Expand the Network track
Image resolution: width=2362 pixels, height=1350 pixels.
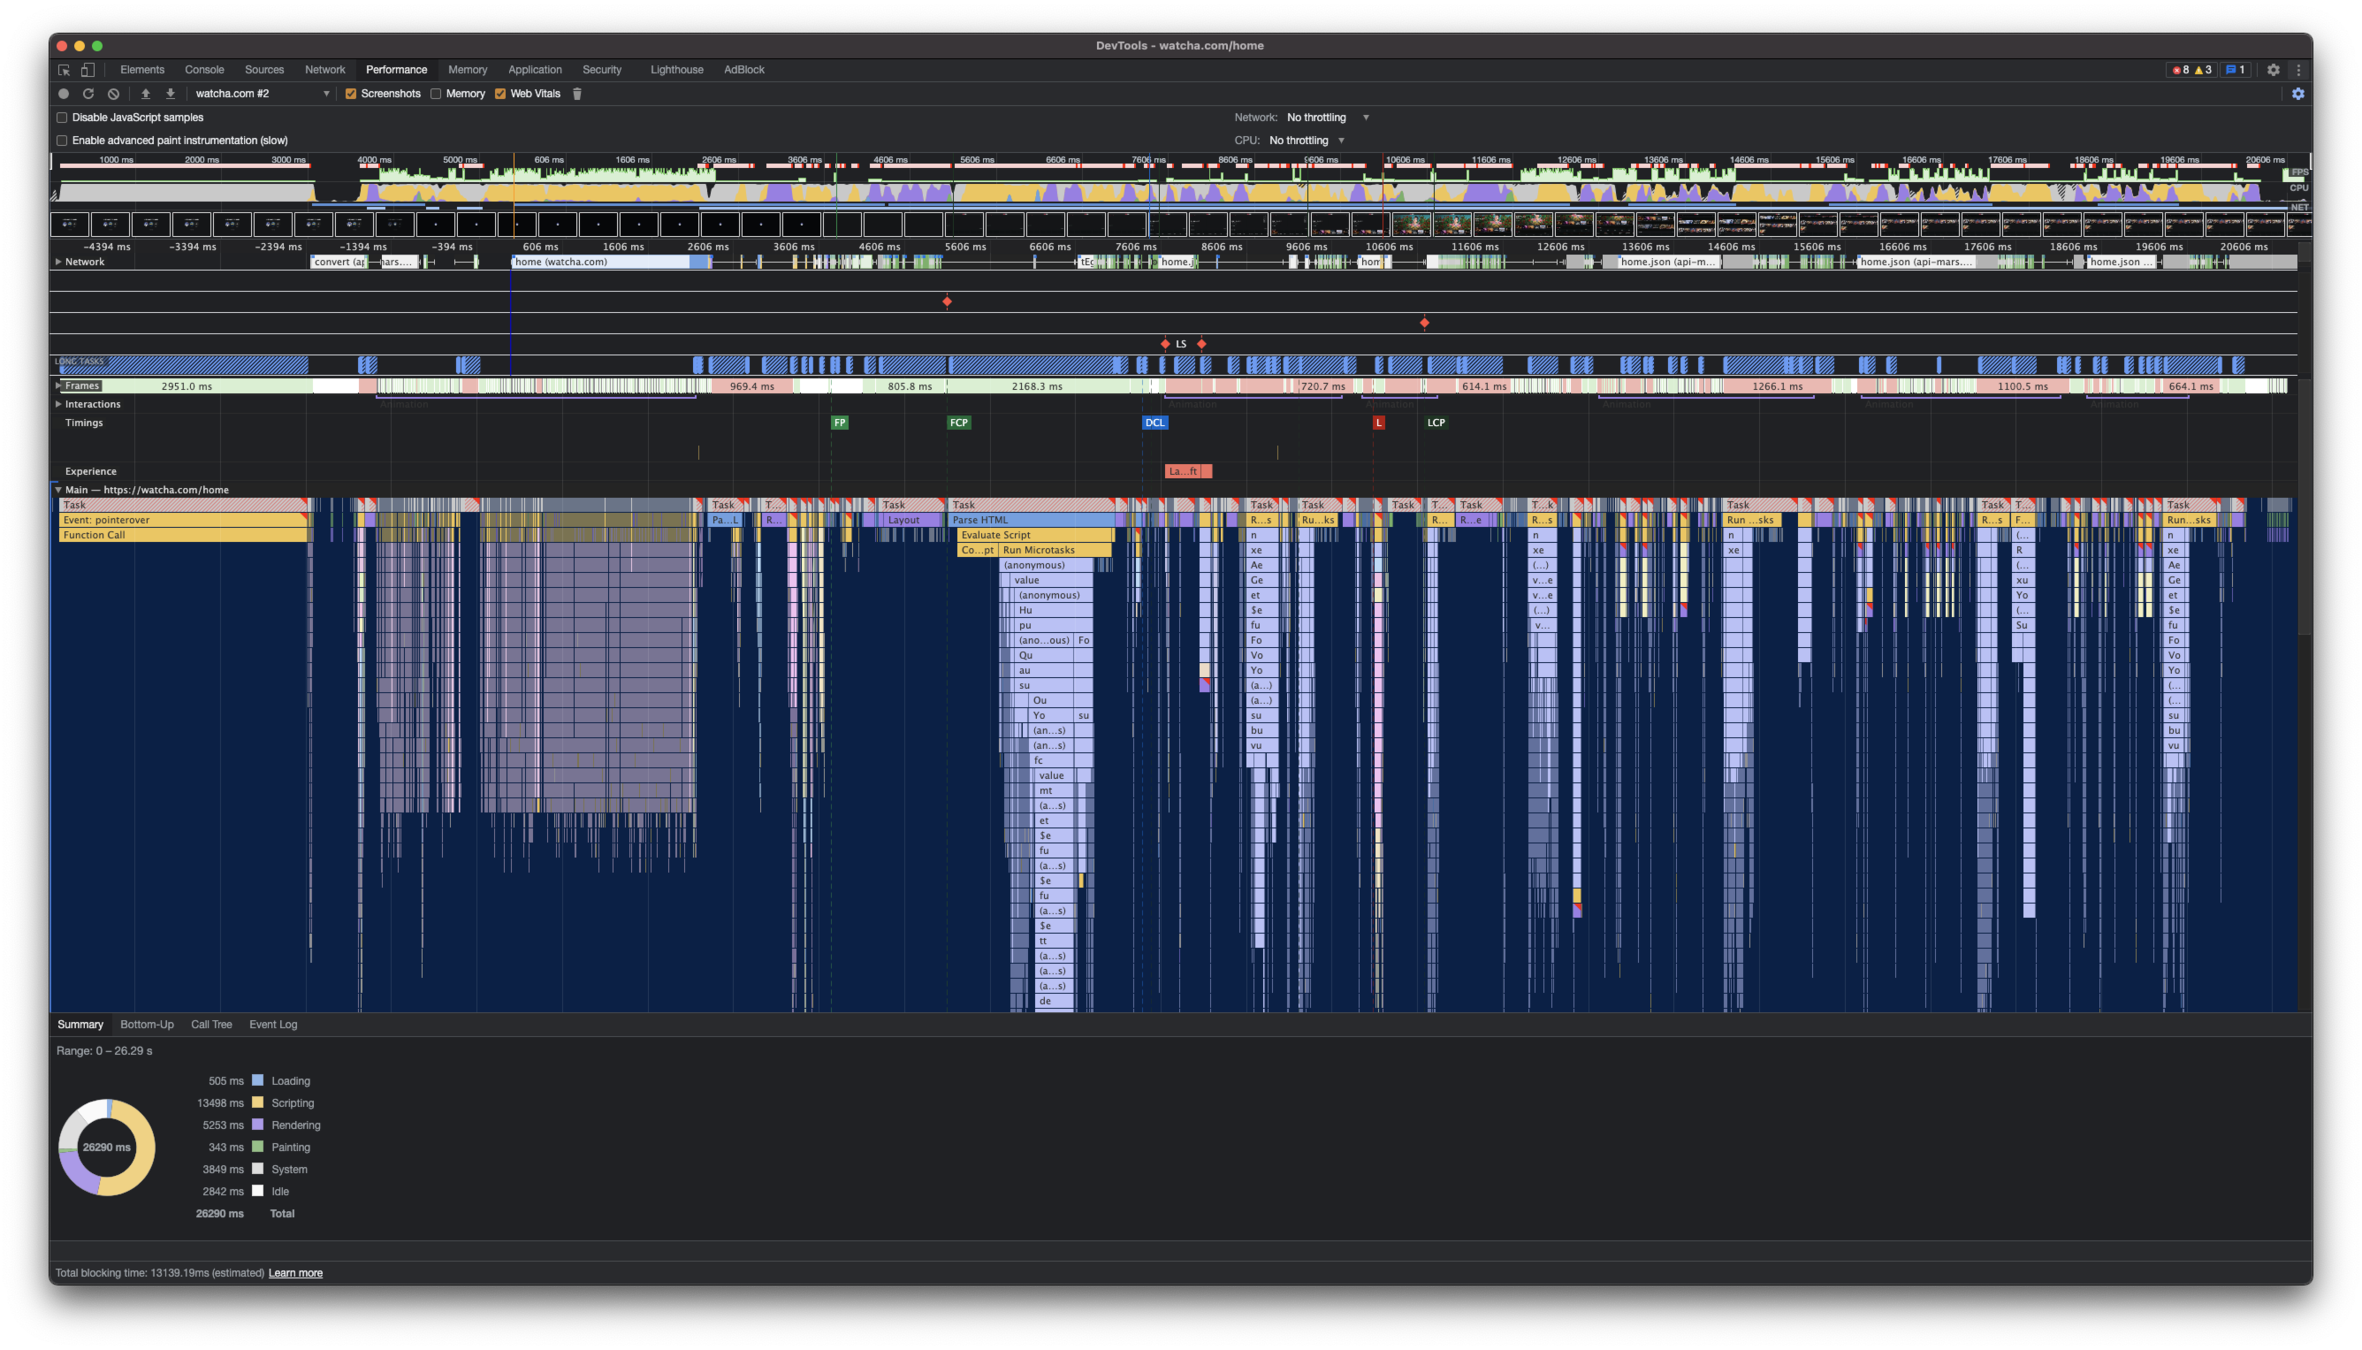[58, 262]
